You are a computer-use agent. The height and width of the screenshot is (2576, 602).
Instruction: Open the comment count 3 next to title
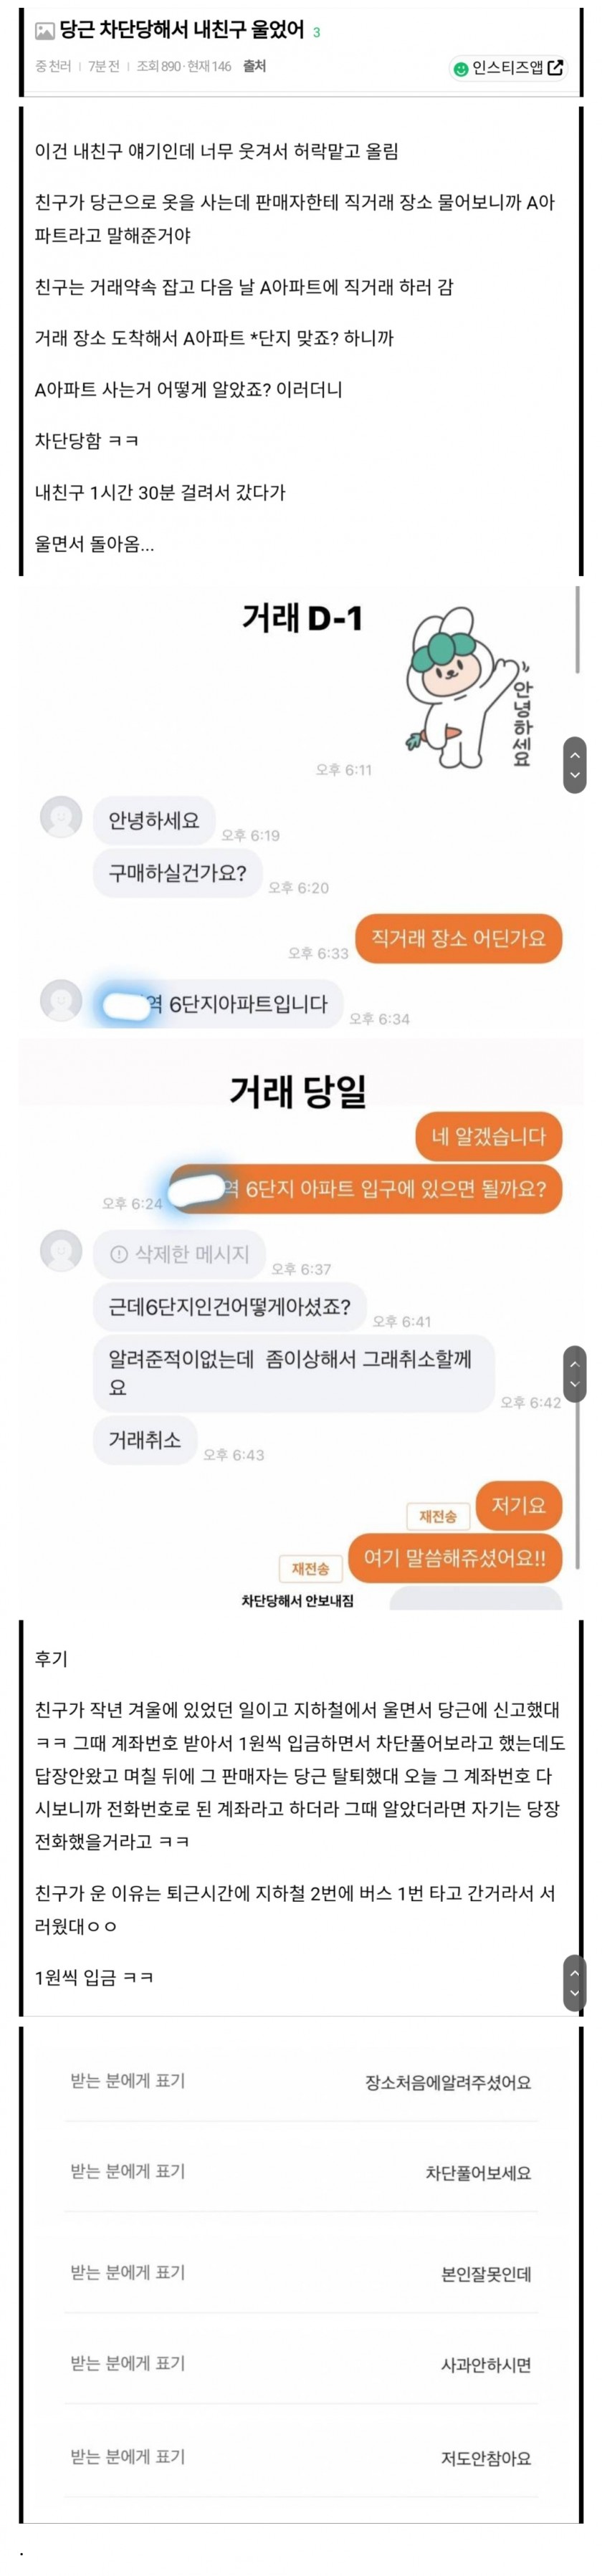tap(317, 33)
